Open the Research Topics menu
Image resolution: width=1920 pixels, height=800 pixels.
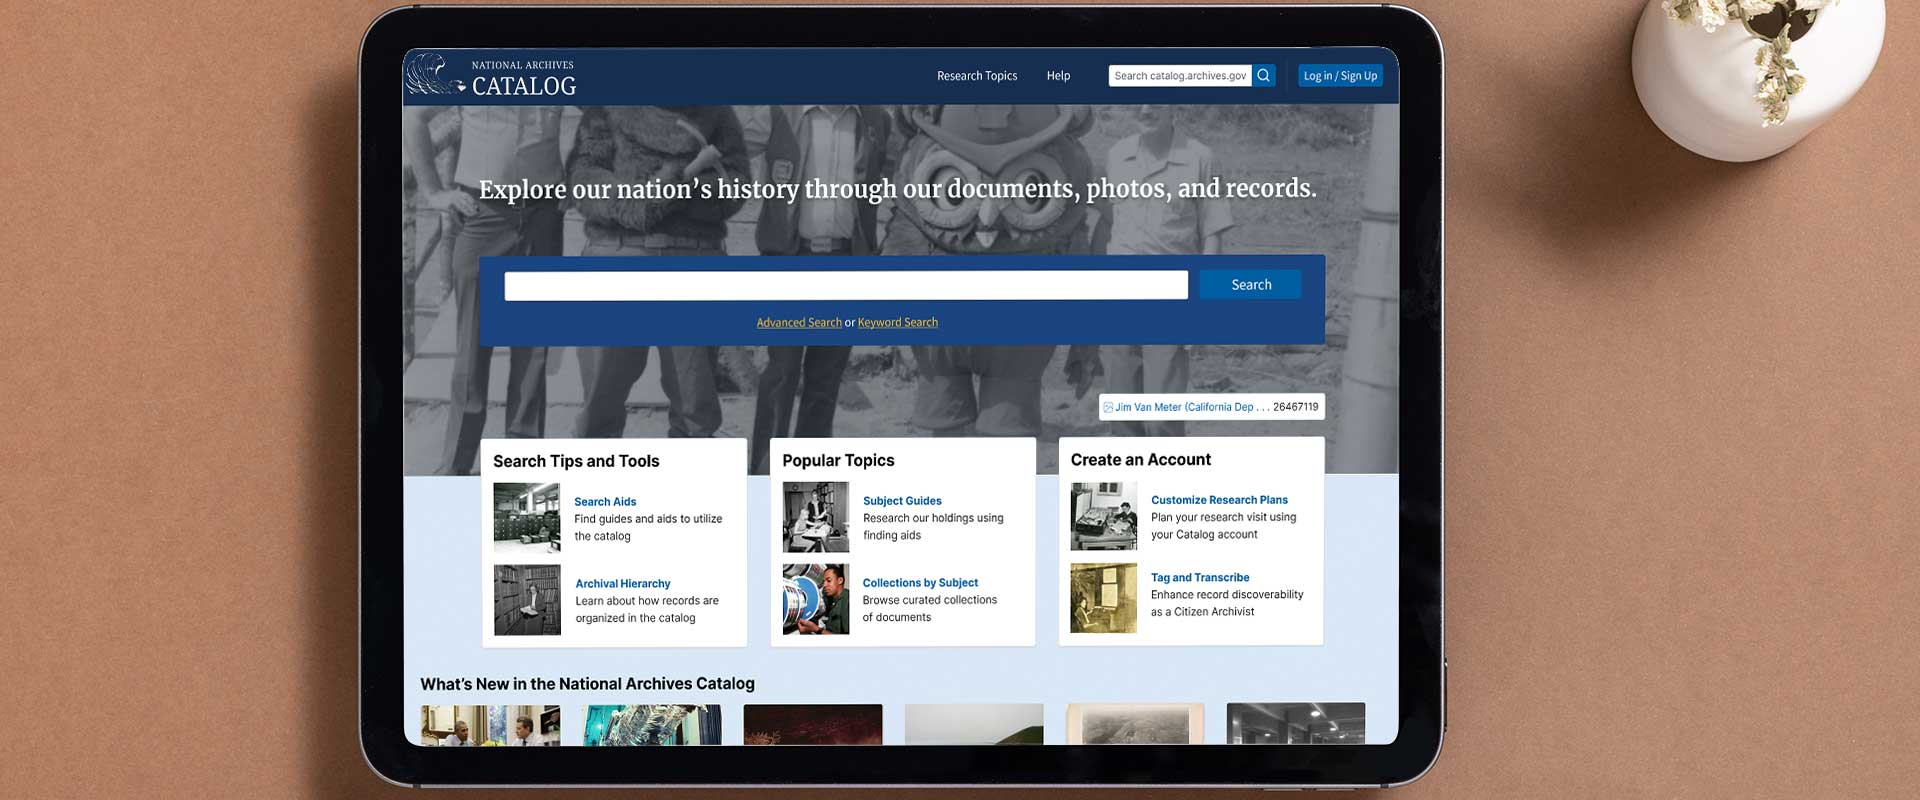click(x=976, y=76)
